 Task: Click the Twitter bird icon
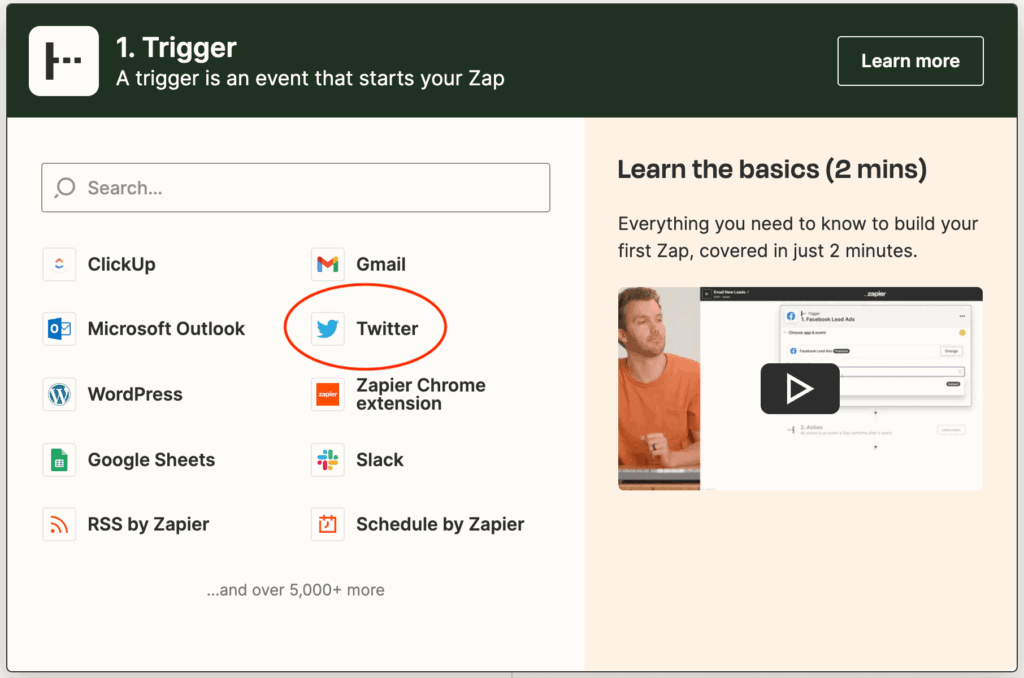pos(328,329)
